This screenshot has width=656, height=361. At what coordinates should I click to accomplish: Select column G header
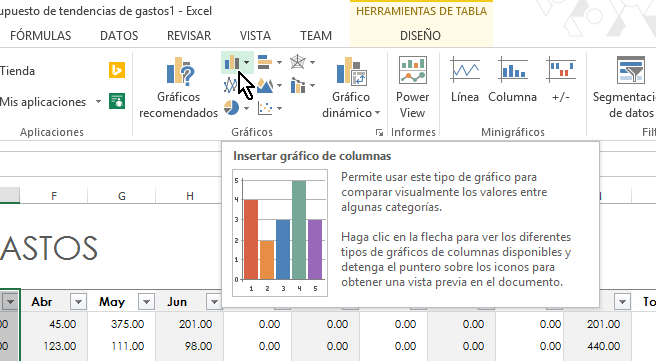tap(121, 195)
